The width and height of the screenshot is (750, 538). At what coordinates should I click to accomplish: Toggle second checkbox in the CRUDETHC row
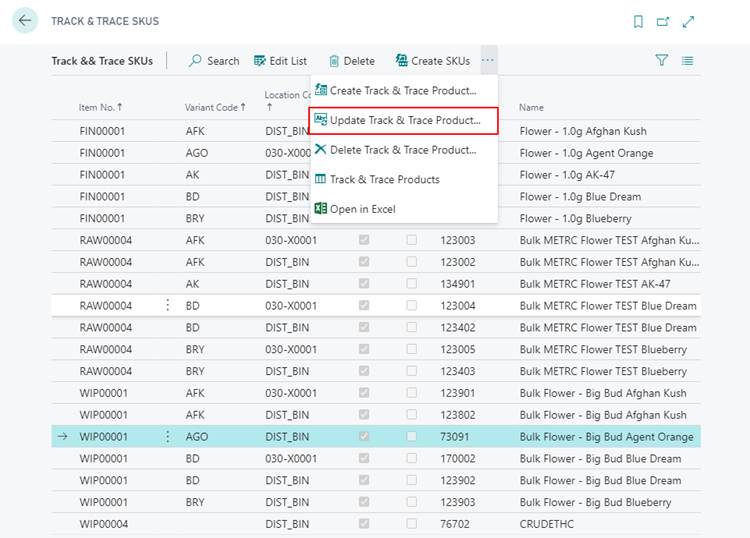point(411,524)
